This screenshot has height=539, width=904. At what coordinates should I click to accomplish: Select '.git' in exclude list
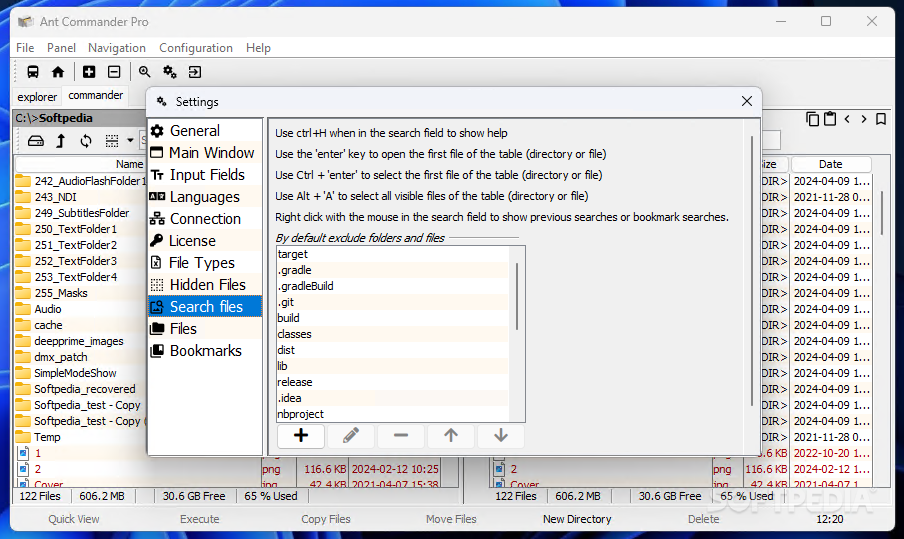393,302
